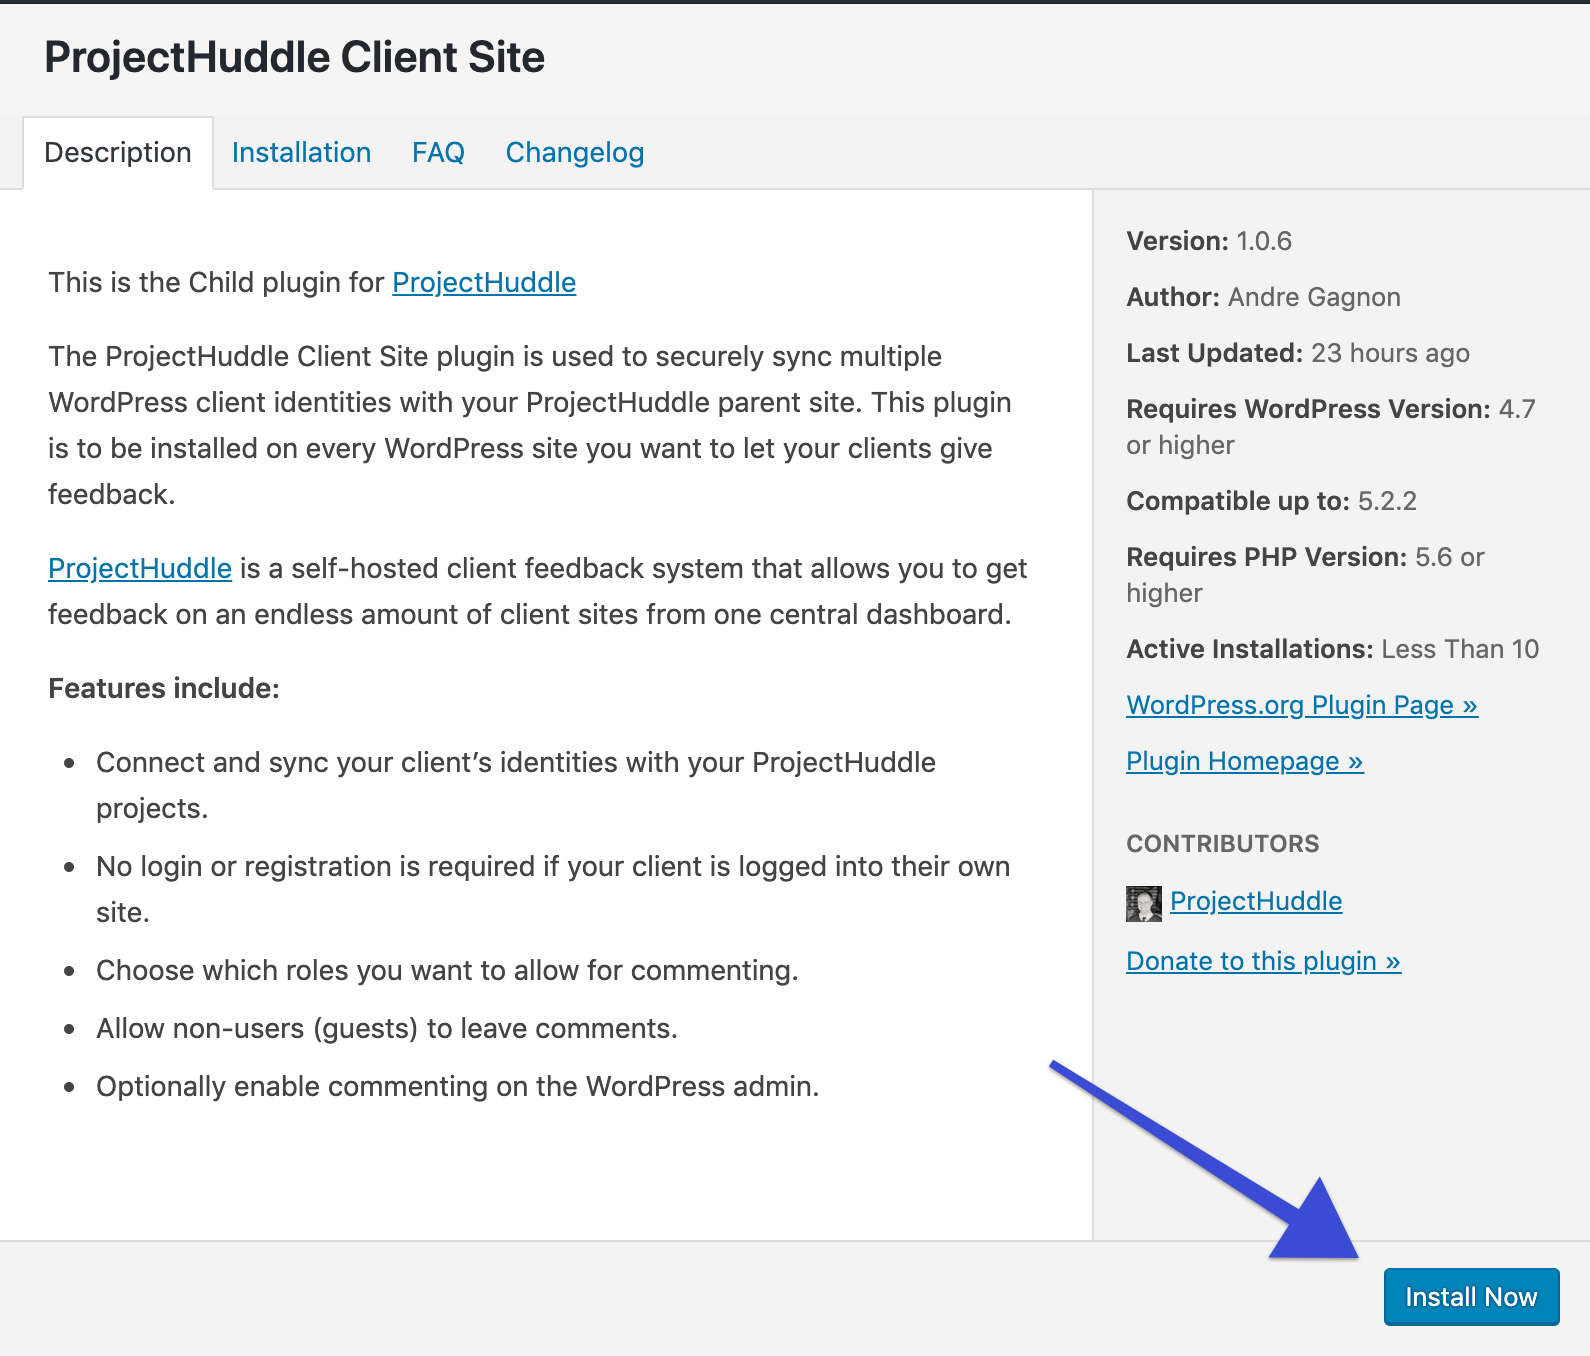
Task: Click the Version 1.0.6 text
Action: 1208,241
